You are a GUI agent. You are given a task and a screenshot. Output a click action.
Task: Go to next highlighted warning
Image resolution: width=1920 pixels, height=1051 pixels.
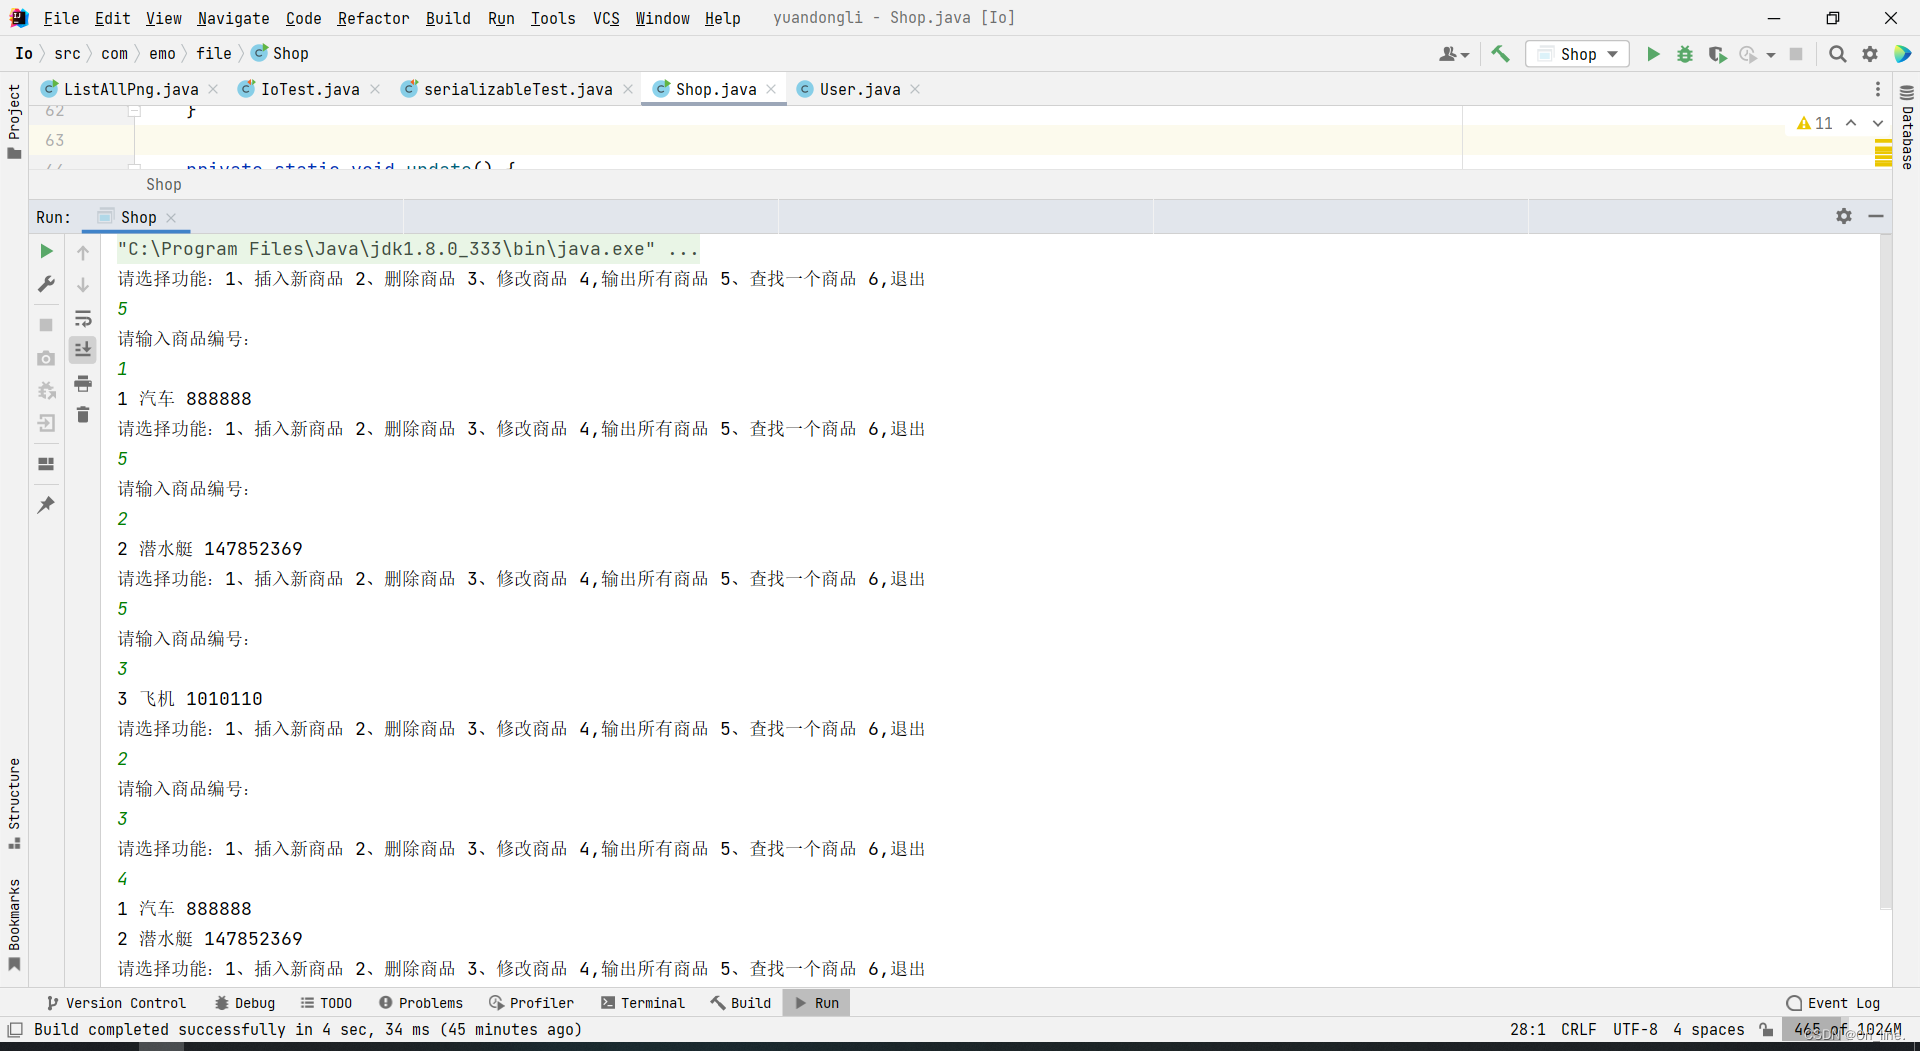(1877, 123)
